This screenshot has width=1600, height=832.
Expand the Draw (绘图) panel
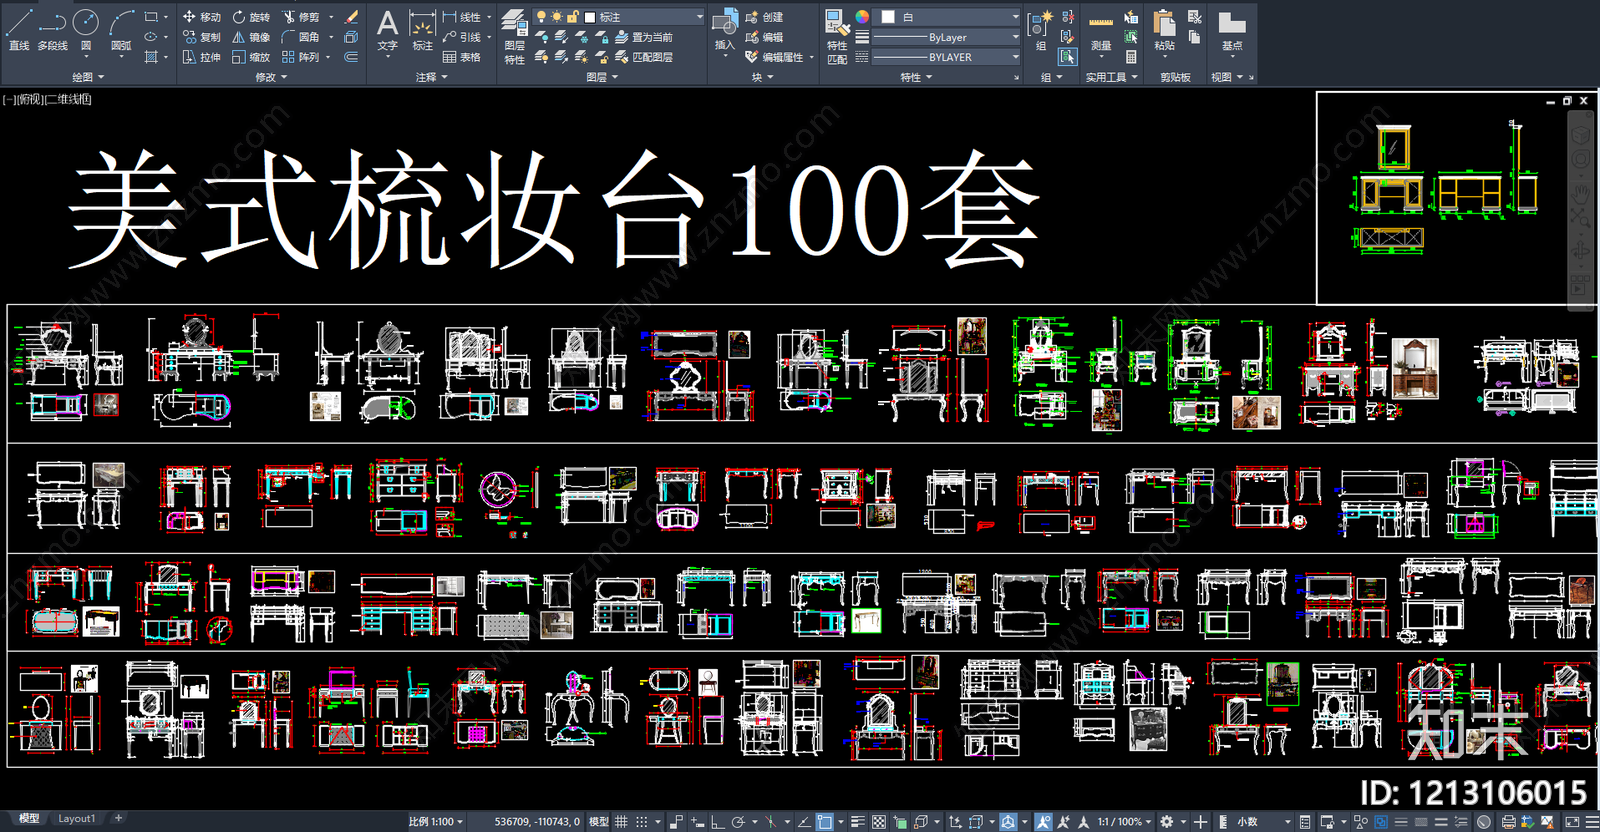coord(88,77)
